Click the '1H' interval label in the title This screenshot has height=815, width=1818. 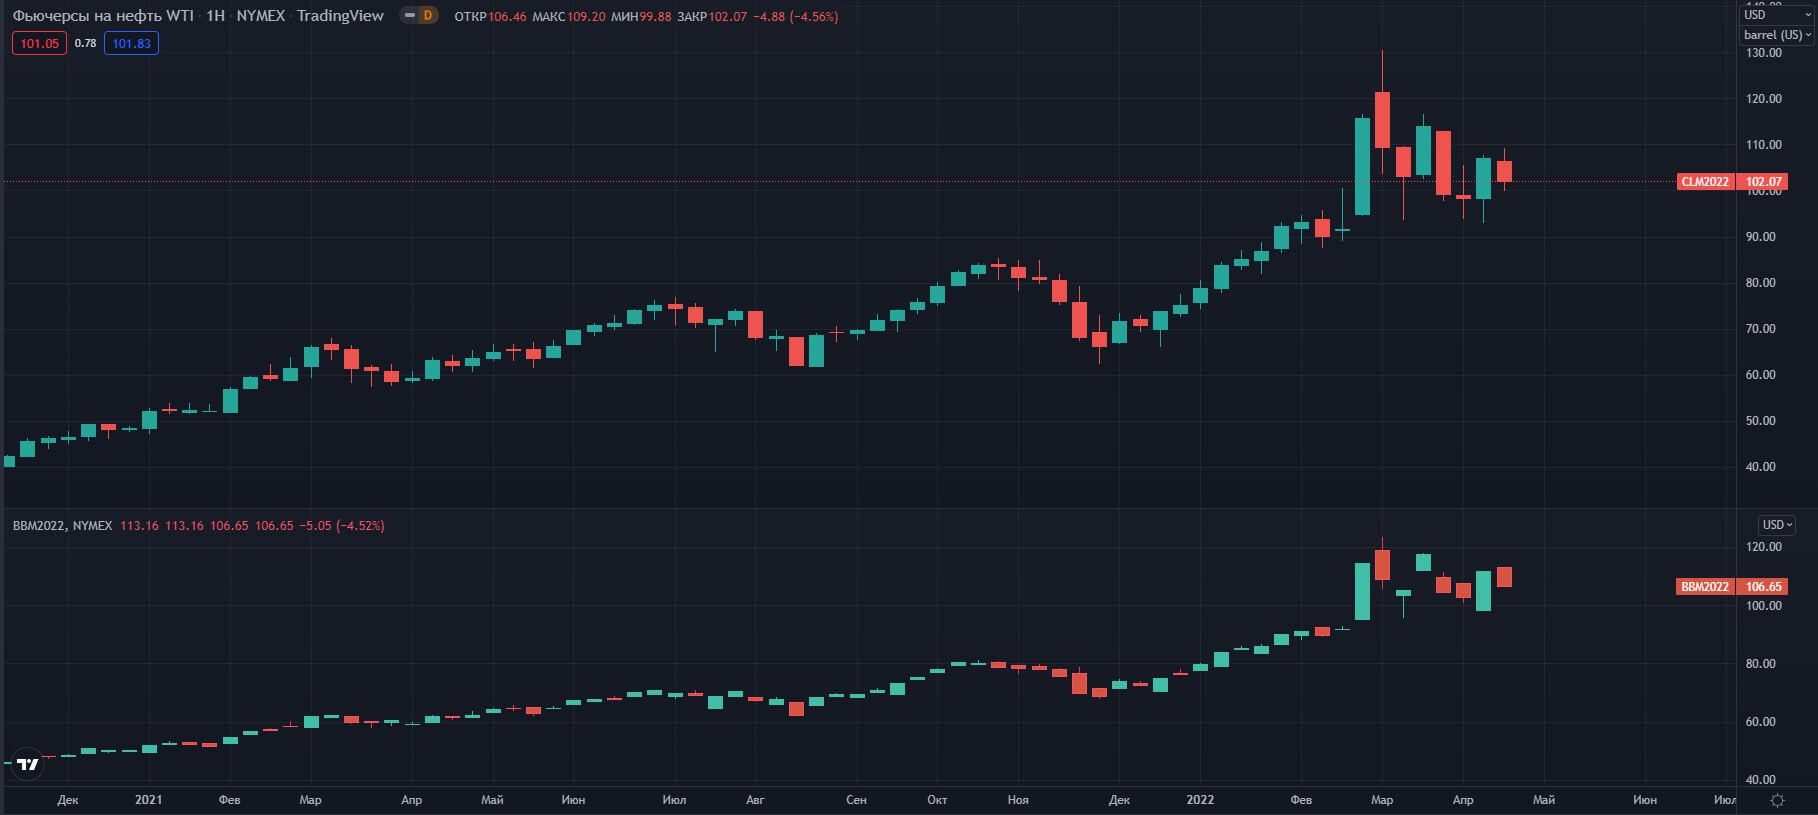[x=215, y=16]
